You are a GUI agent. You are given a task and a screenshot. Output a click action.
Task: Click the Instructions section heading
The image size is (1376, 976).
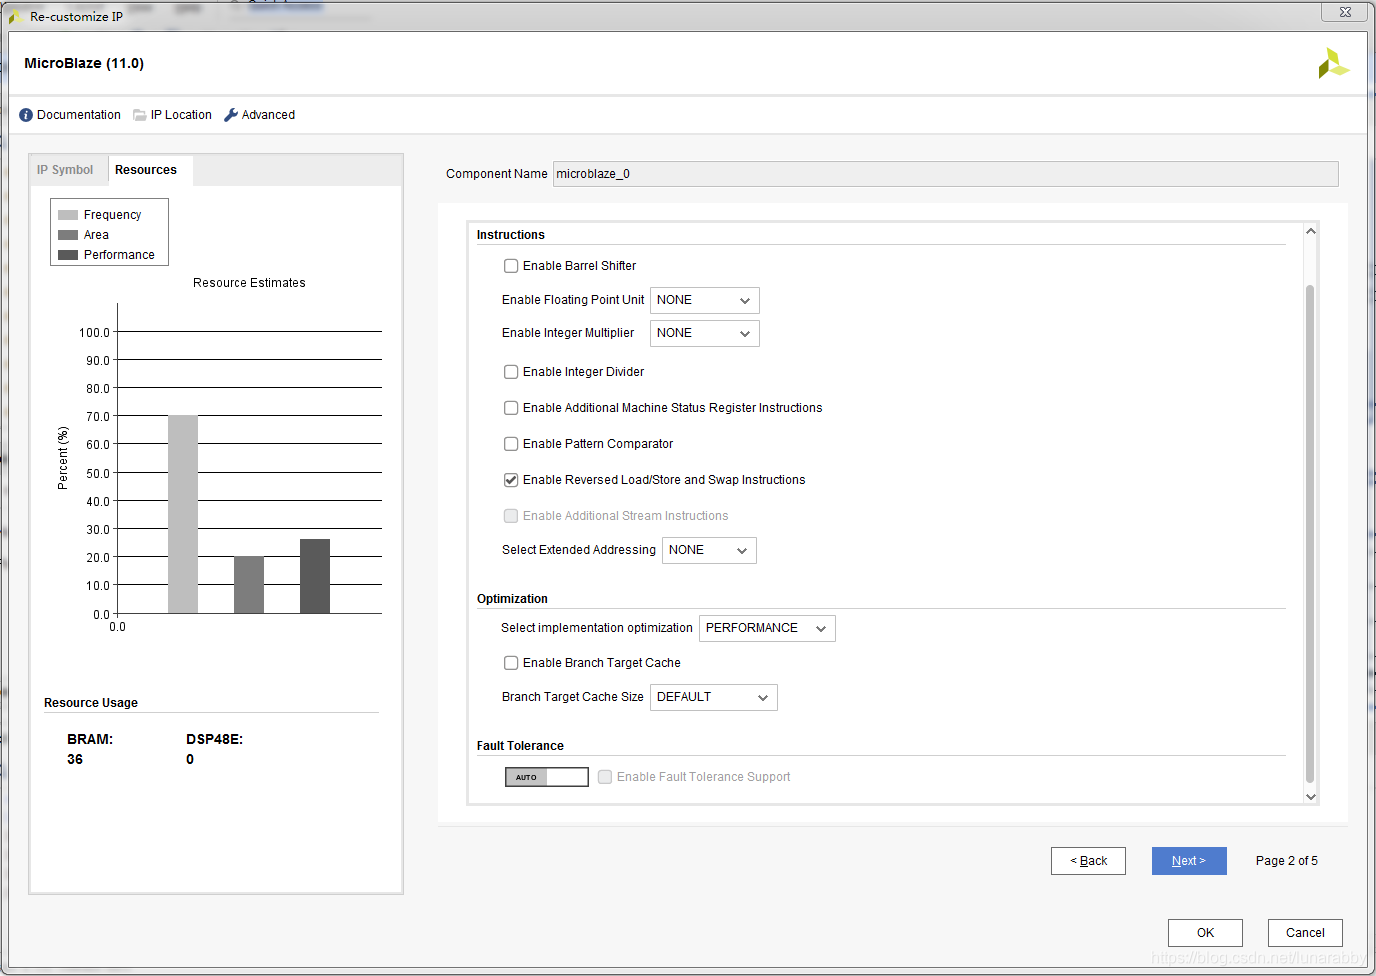click(x=511, y=235)
